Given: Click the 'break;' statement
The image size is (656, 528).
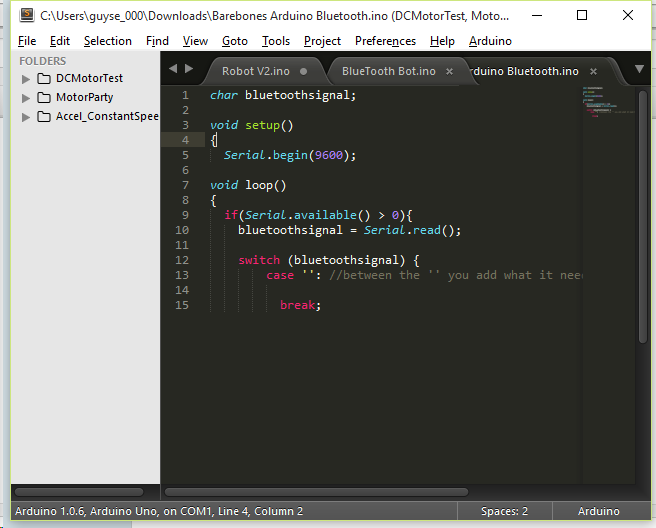Looking at the screenshot, I should [300, 305].
